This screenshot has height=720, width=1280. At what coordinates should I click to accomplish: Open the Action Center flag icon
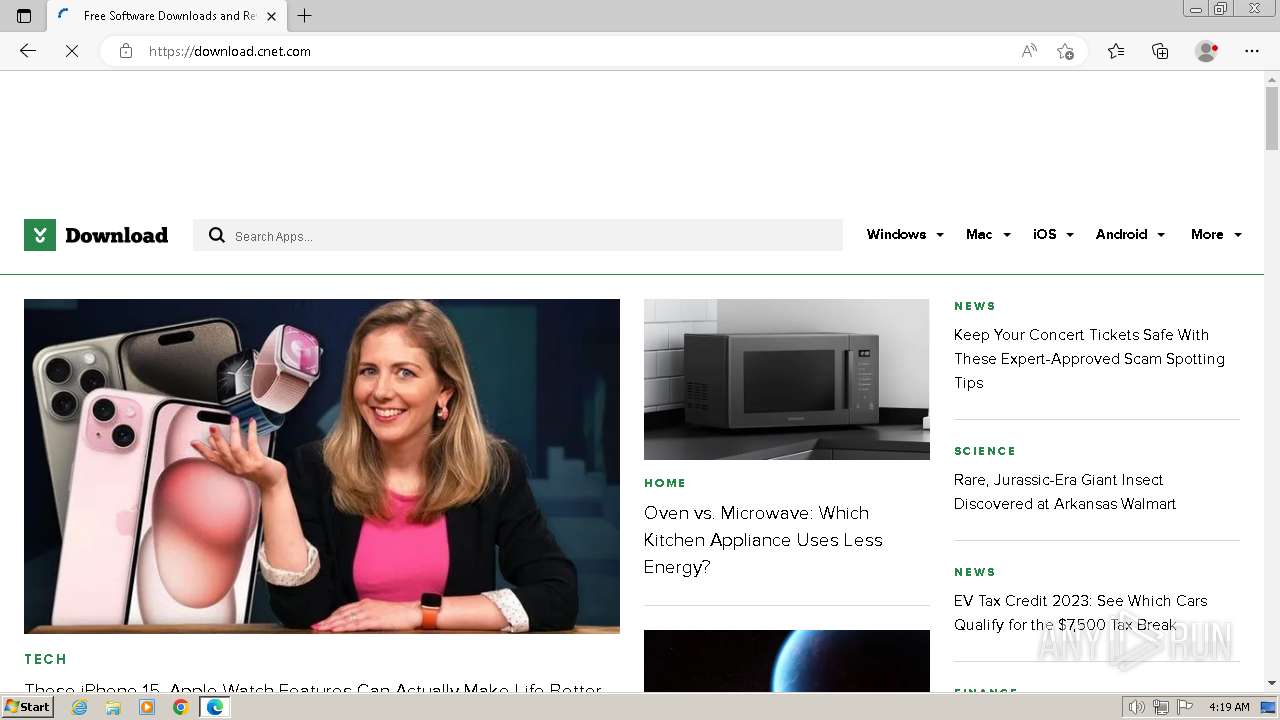click(1186, 707)
